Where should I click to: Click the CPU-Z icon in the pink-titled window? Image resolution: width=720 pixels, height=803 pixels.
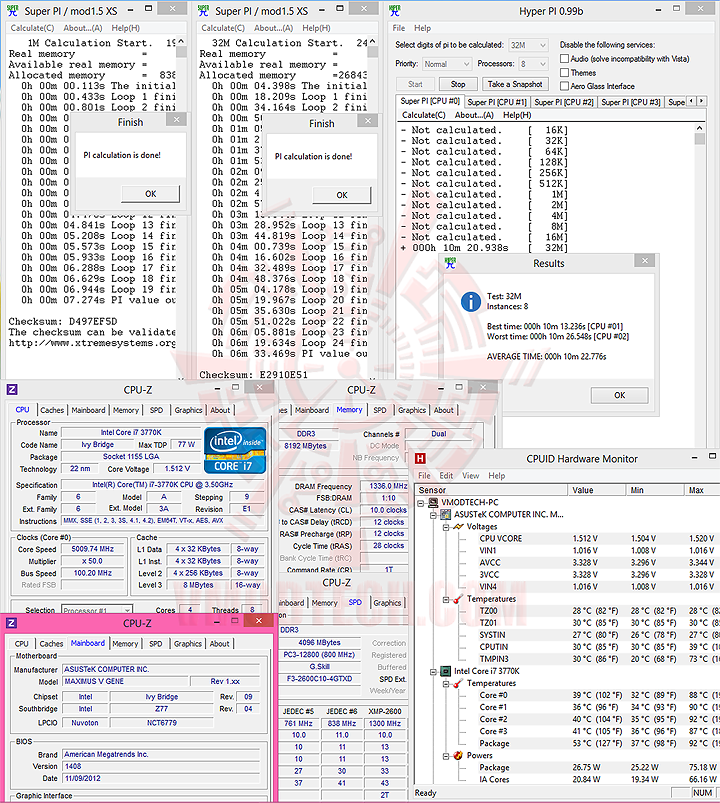[11, 623]
